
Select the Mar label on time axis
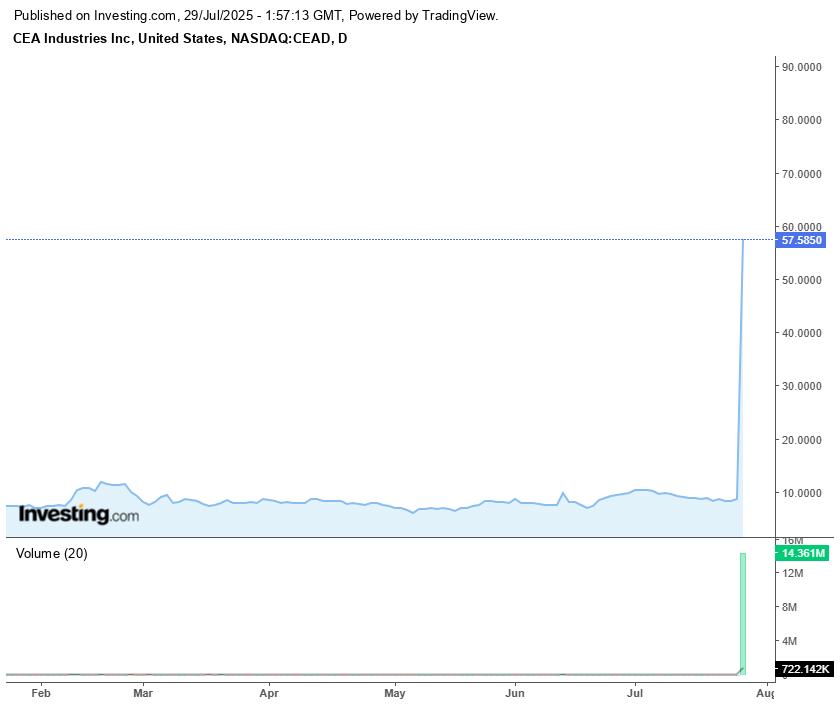pos(143,692)
